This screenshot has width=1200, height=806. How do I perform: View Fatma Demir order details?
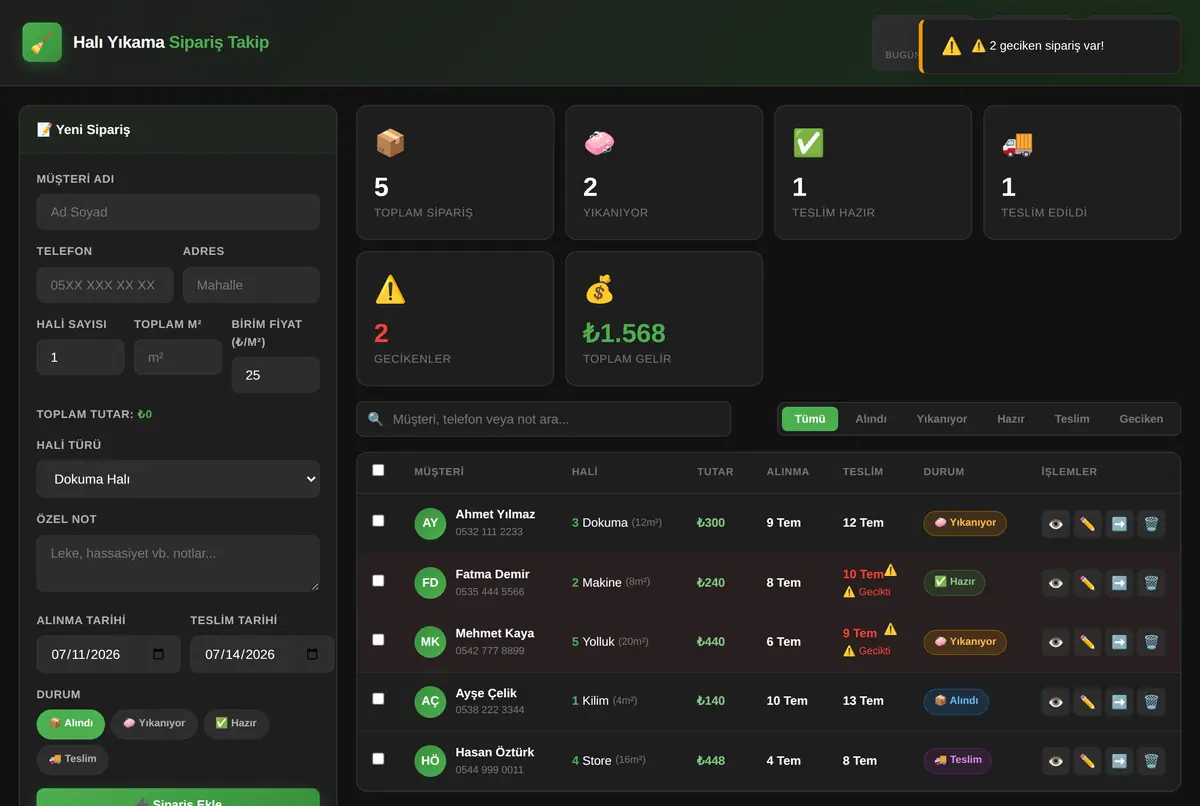pyautogui.click(x=1055, y=582)
